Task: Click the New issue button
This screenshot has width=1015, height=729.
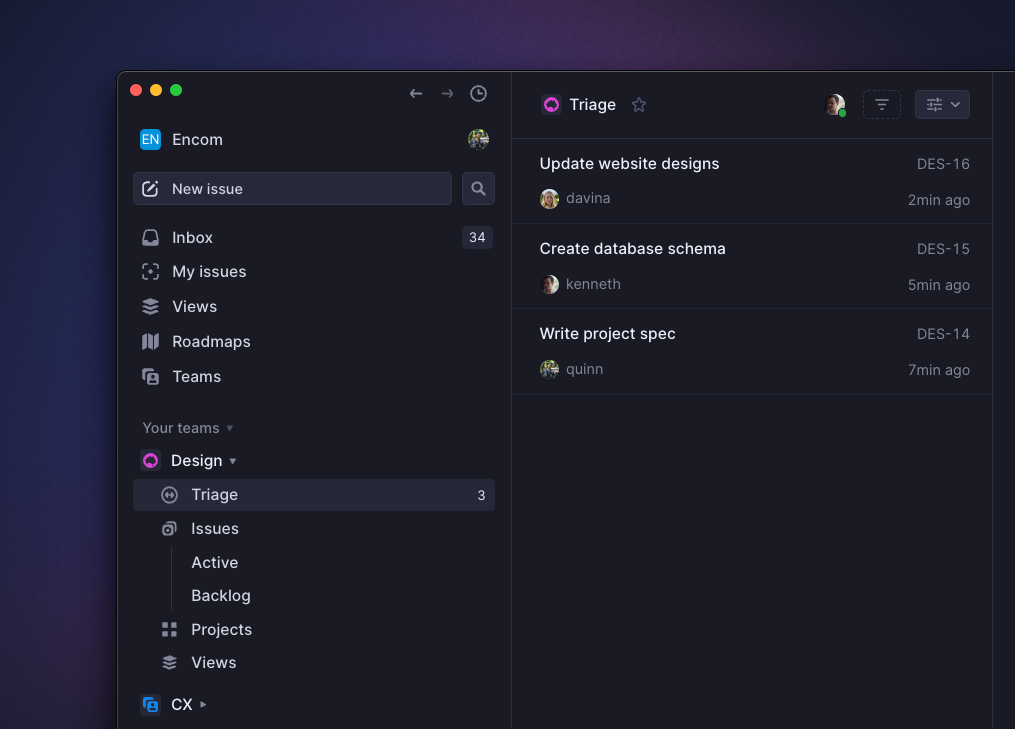Action: pyautogui.click(x=291, y=188)
